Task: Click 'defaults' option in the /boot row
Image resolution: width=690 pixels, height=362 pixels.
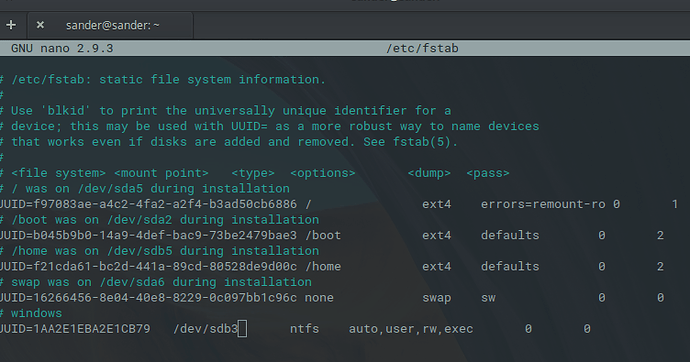Action: coord(510,235)
